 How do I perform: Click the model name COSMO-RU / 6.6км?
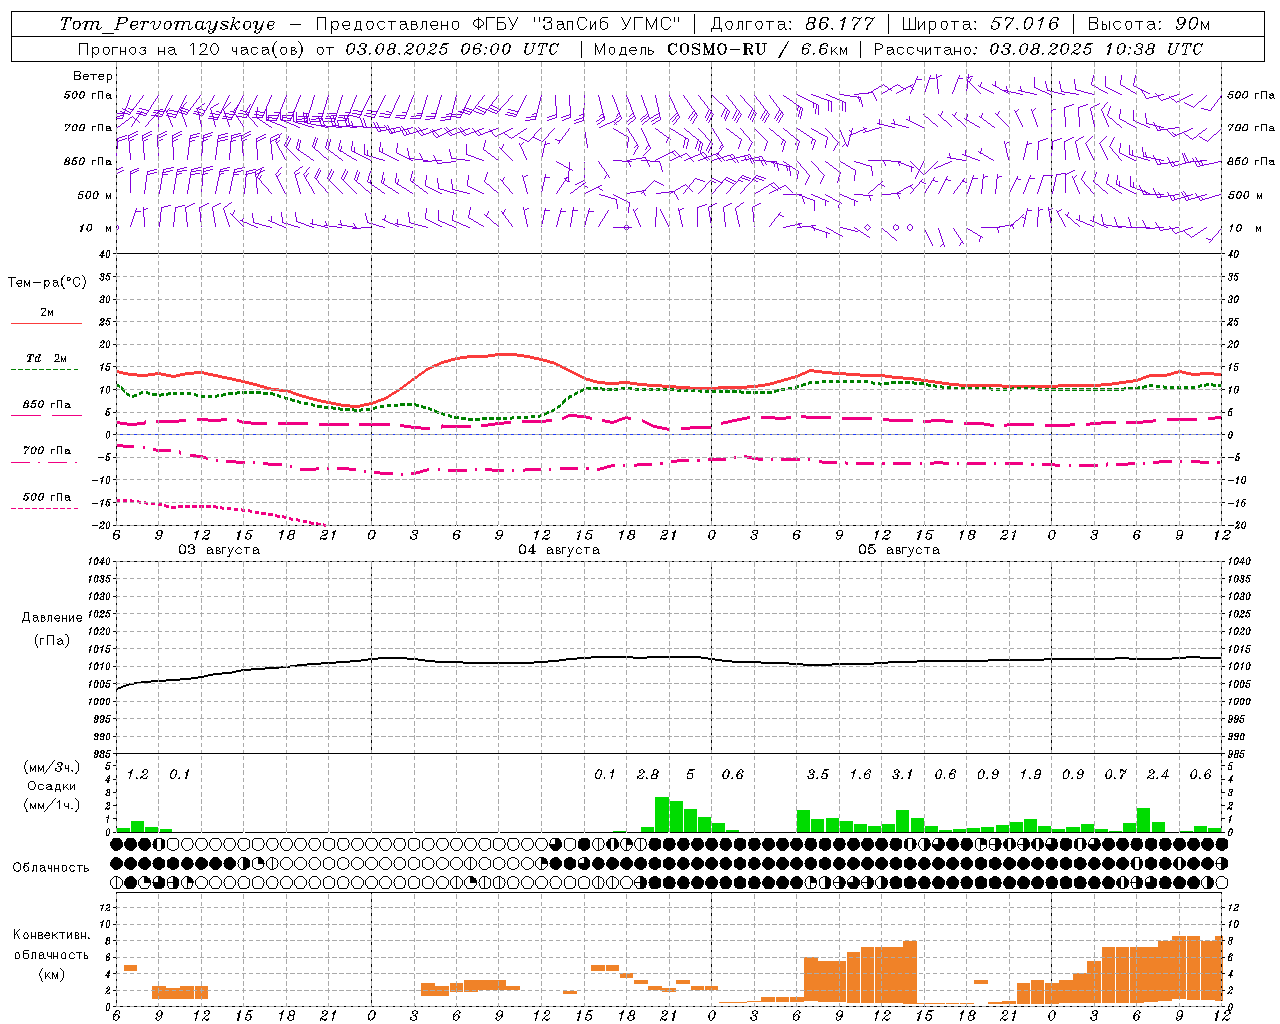pyautogui.click(x=757, y=49)
